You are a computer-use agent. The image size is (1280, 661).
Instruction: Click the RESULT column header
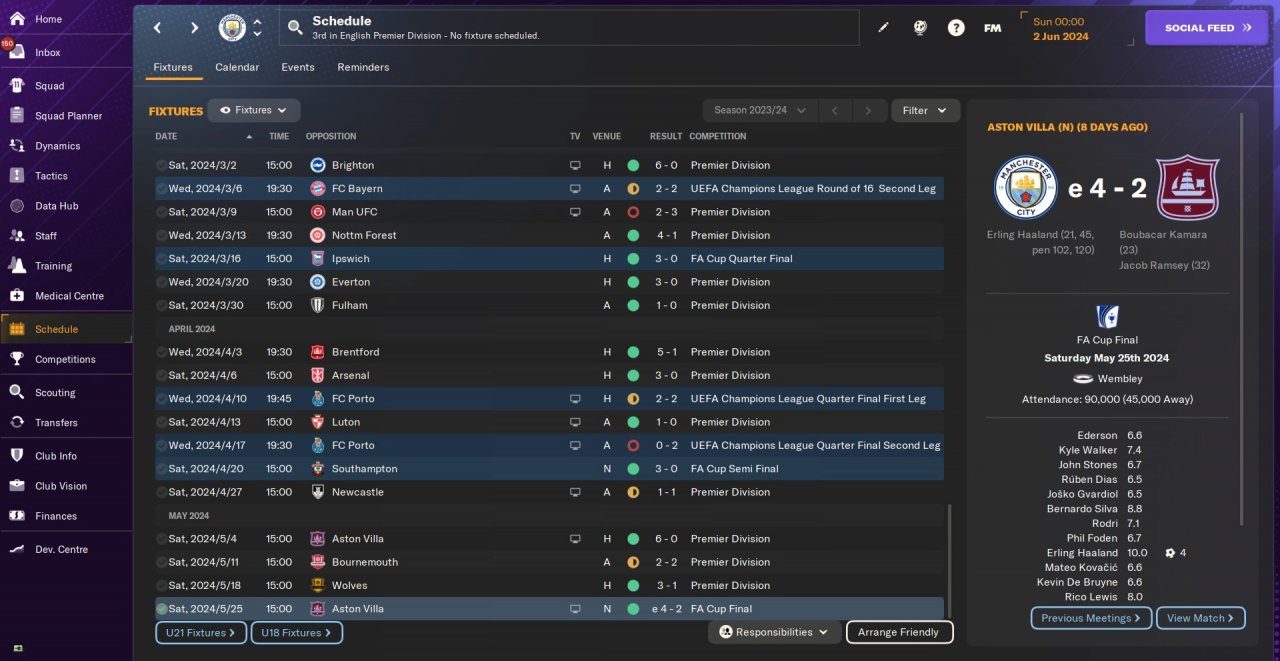(665, 136)
